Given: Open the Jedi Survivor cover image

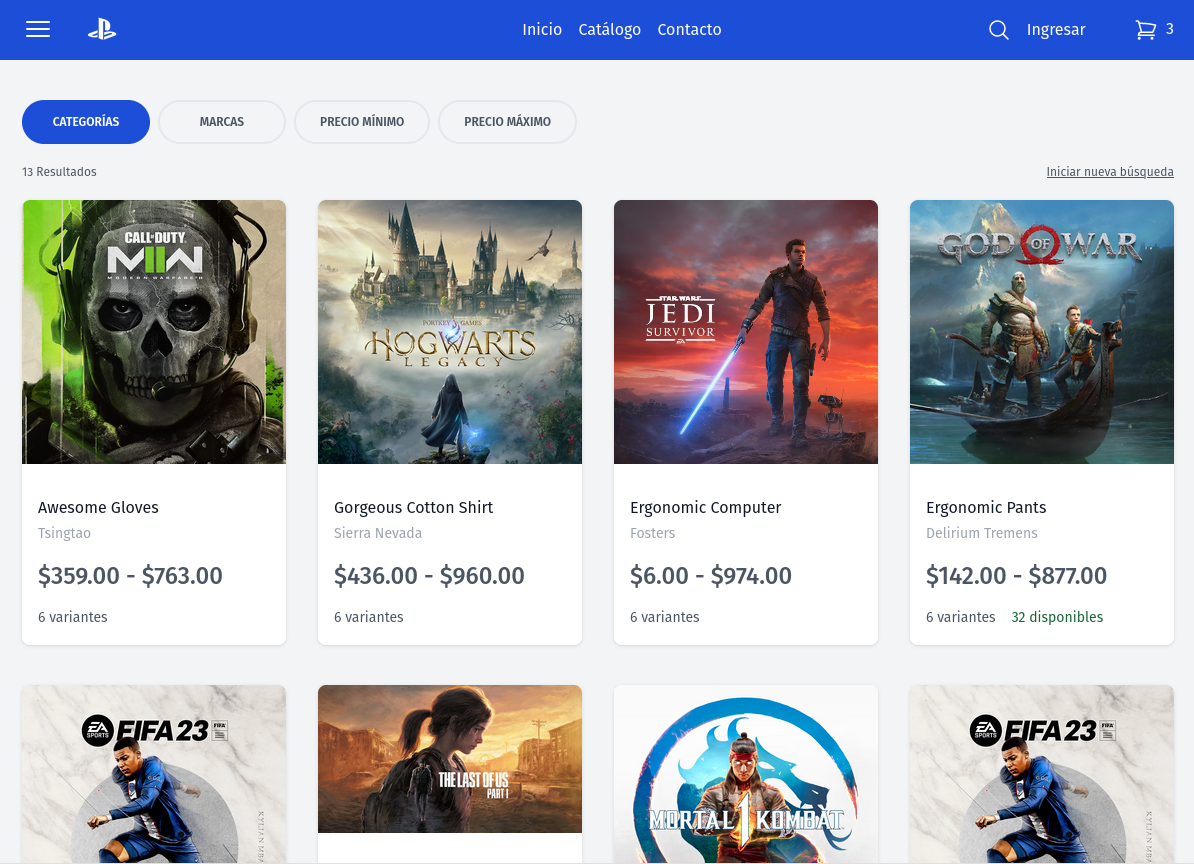Looking at the screenshot, I should (746, 332).
